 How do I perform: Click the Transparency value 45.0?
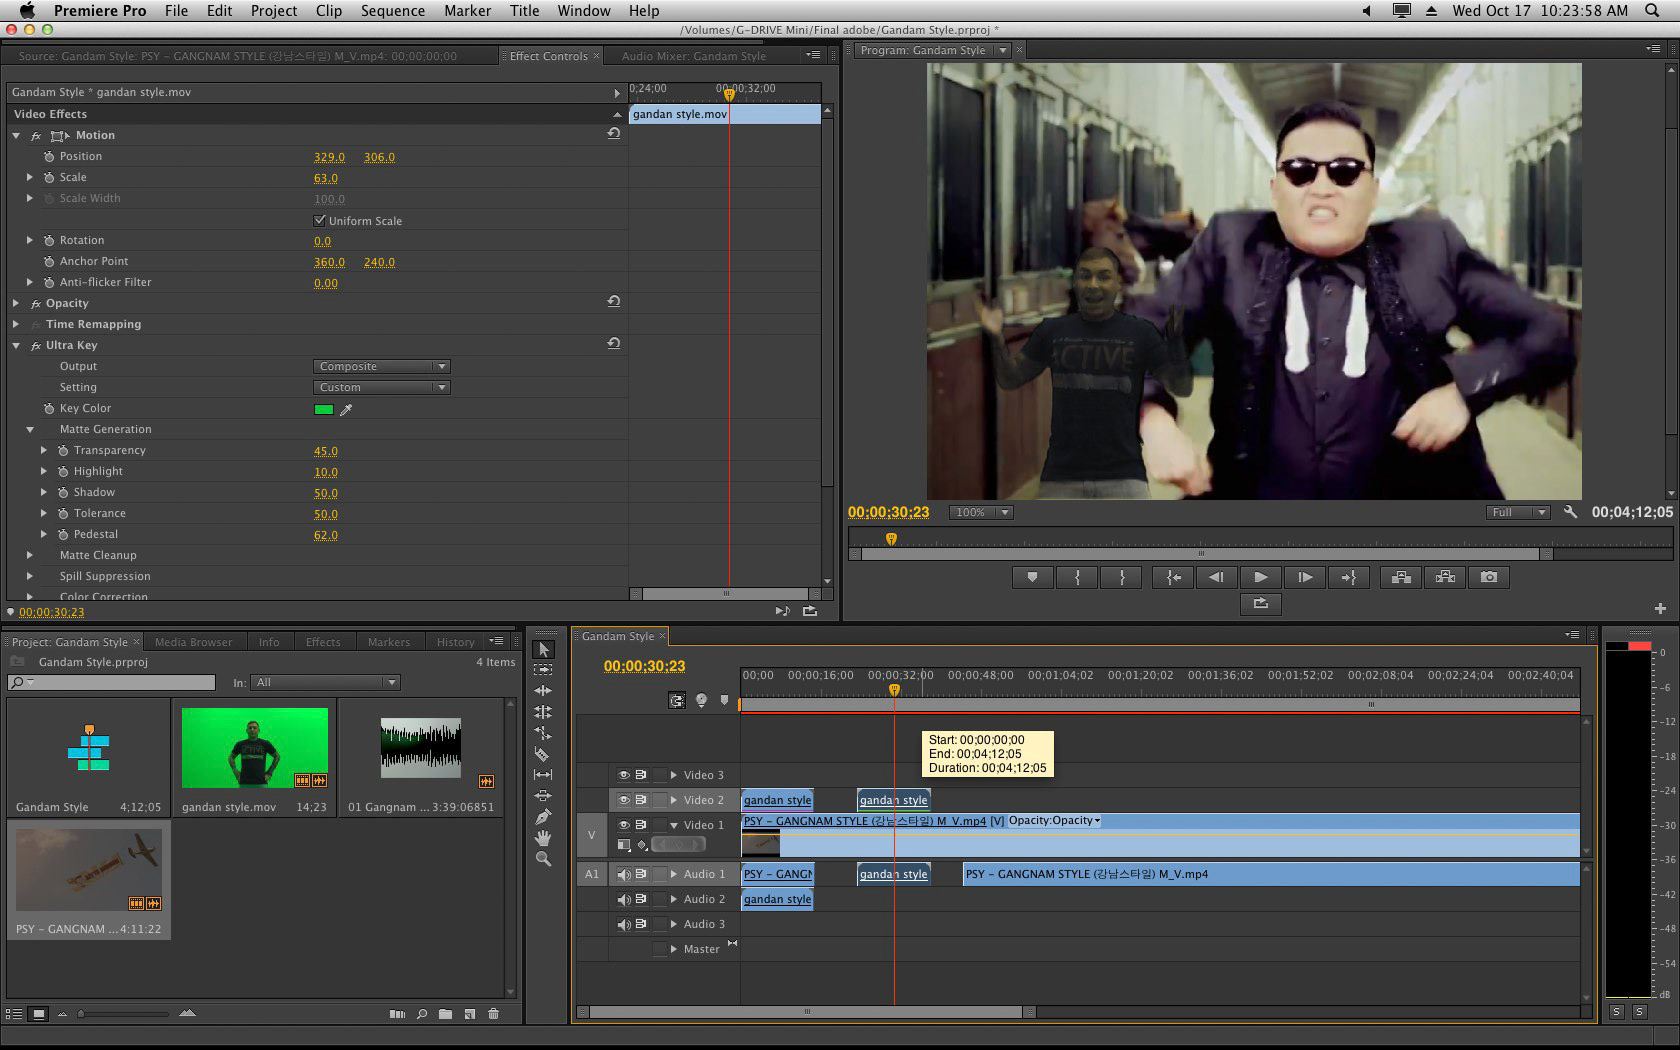pos(326,451)
